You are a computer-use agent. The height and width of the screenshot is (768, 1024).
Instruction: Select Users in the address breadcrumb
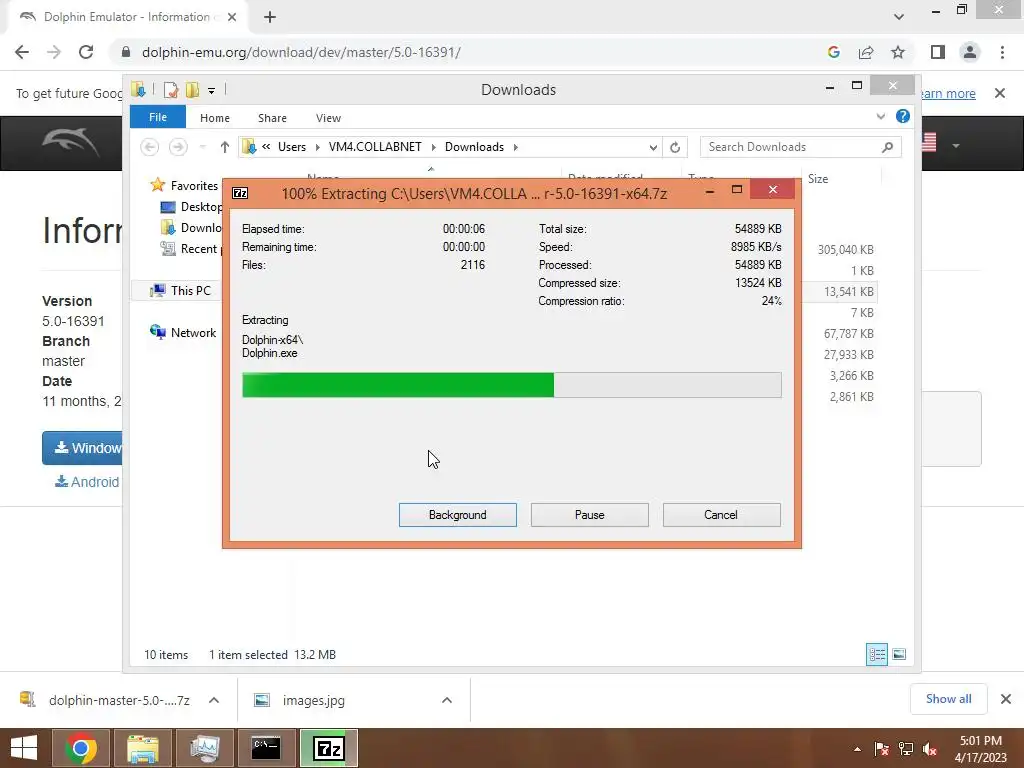(x=291, y=147)
